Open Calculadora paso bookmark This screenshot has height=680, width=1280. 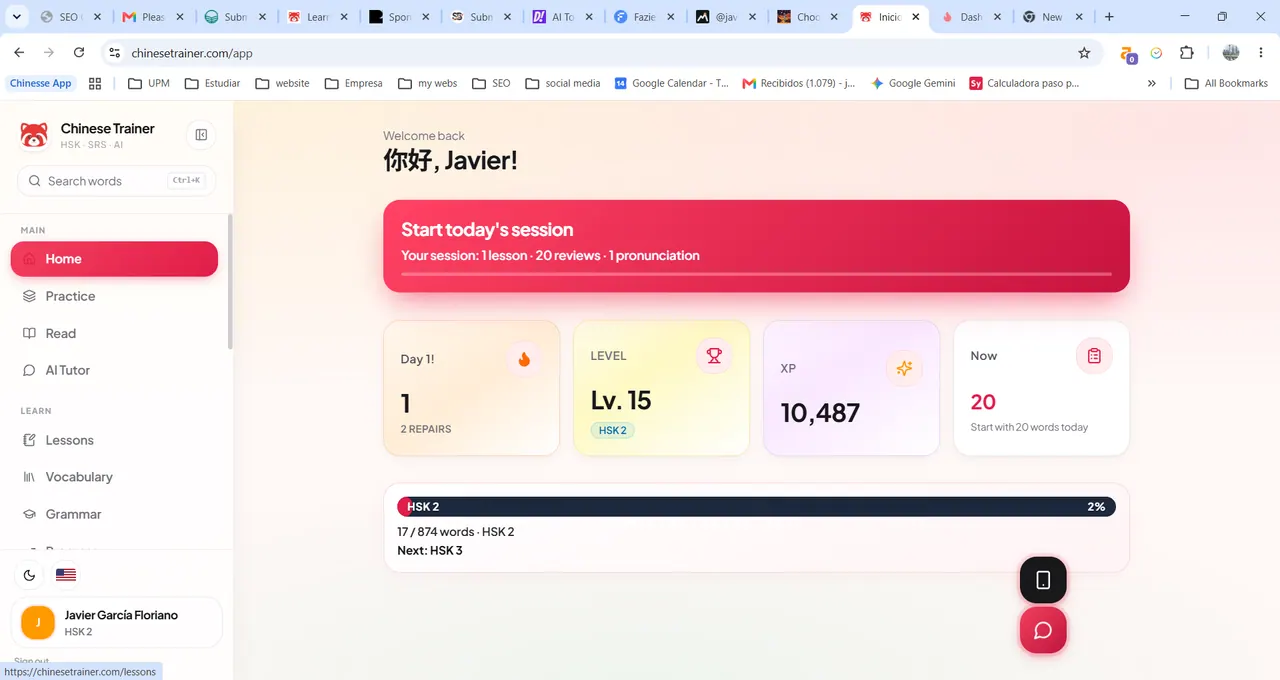(x=1024, y=83)
